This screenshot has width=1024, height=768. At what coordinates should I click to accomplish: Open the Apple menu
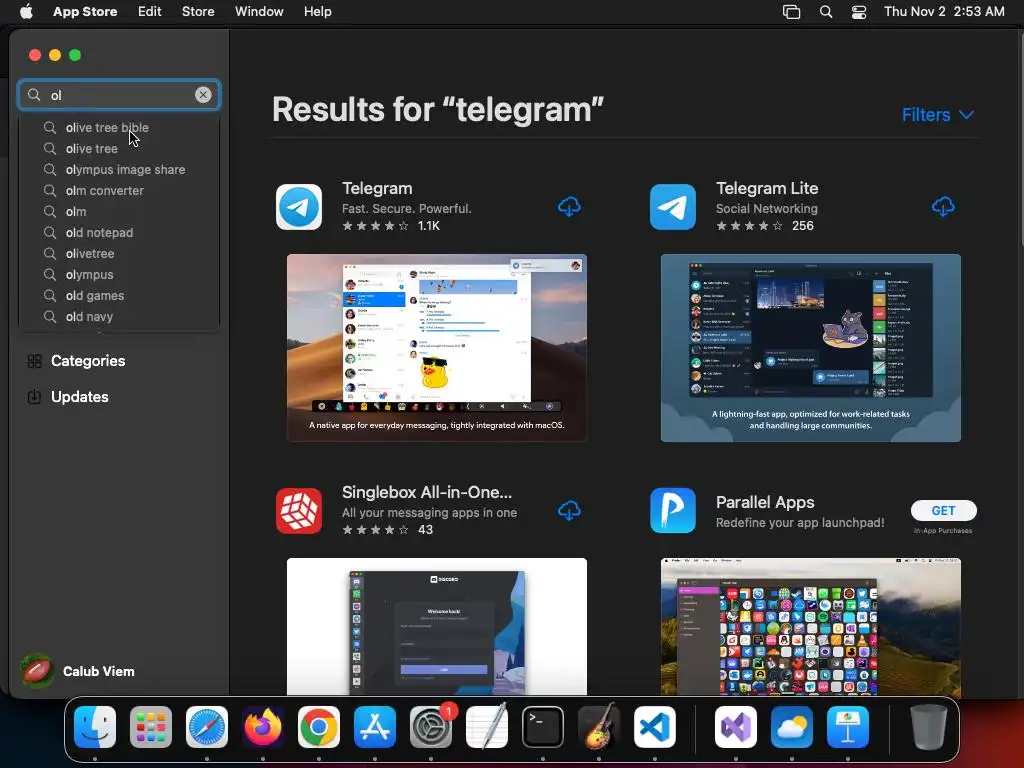[26, 12]
